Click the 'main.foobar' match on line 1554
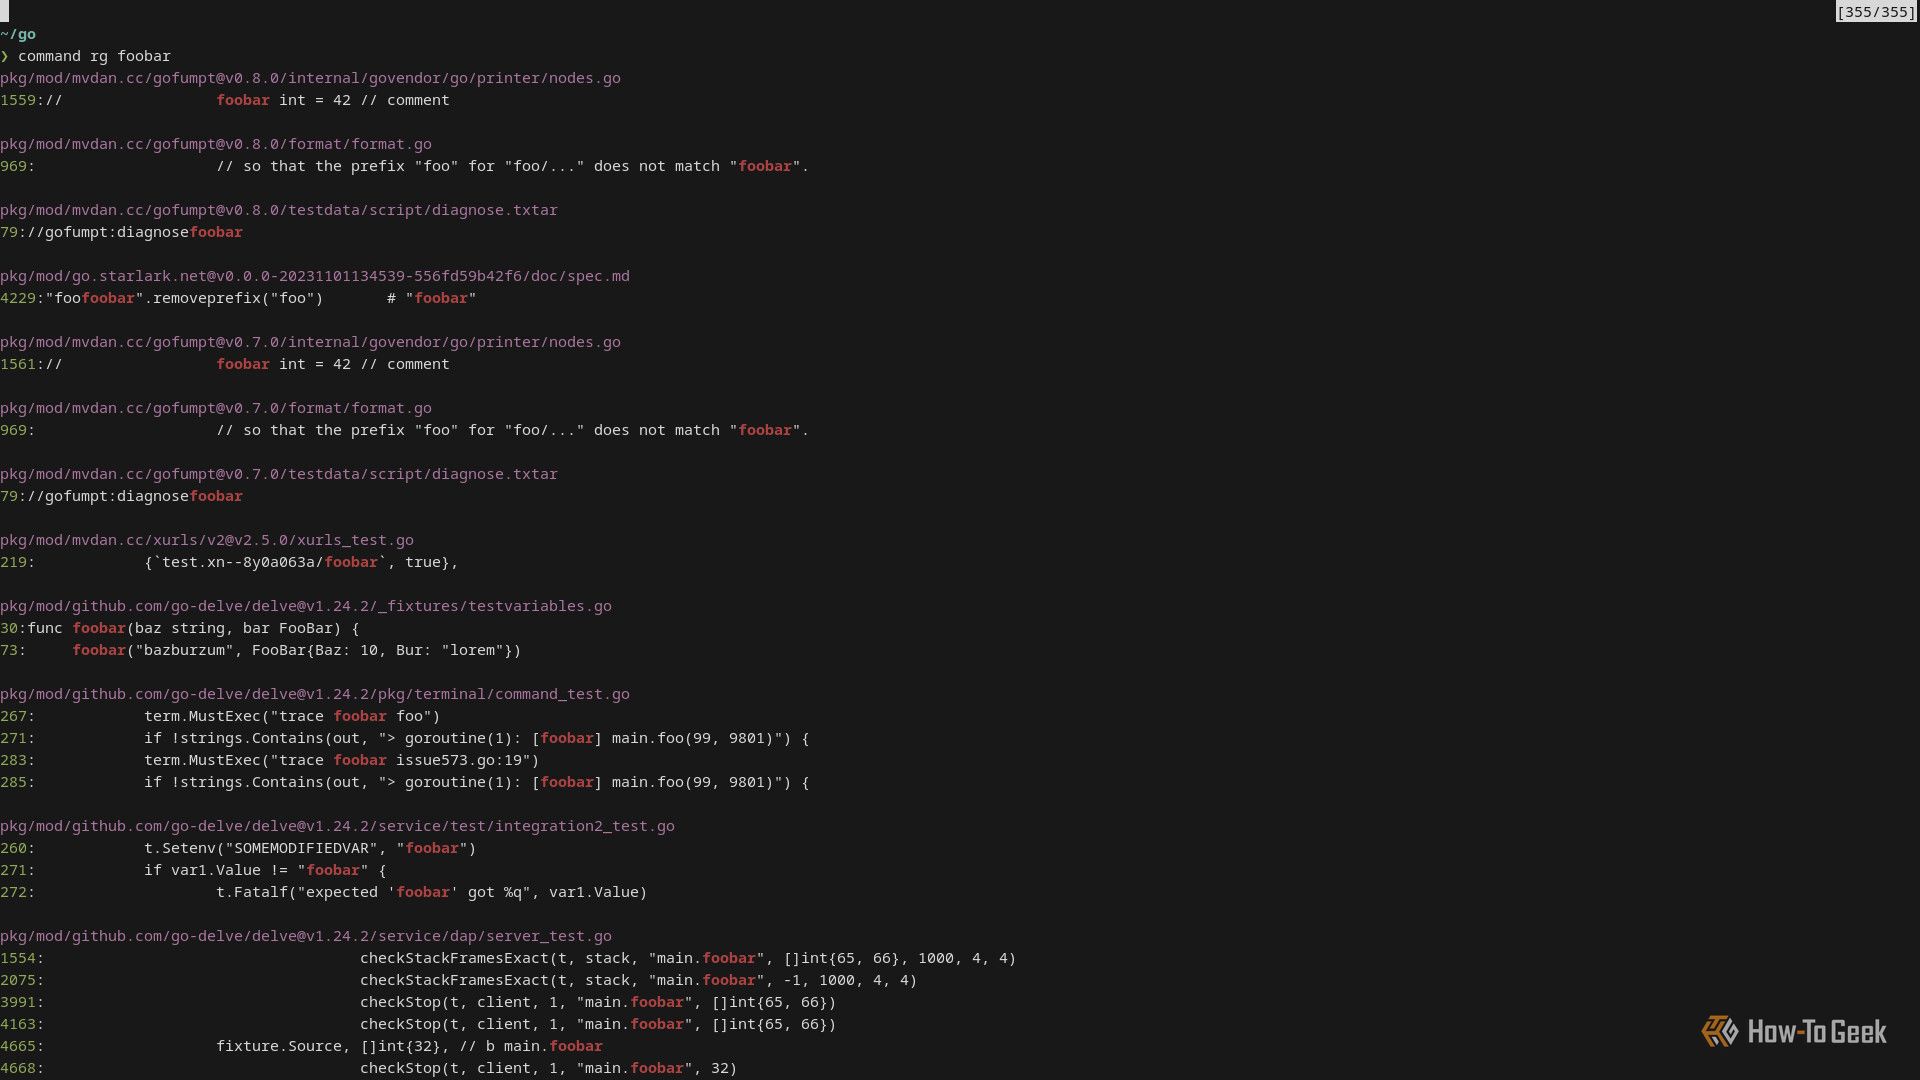The height and width of the screenshot is (1080, 1920). pos(704,958)
